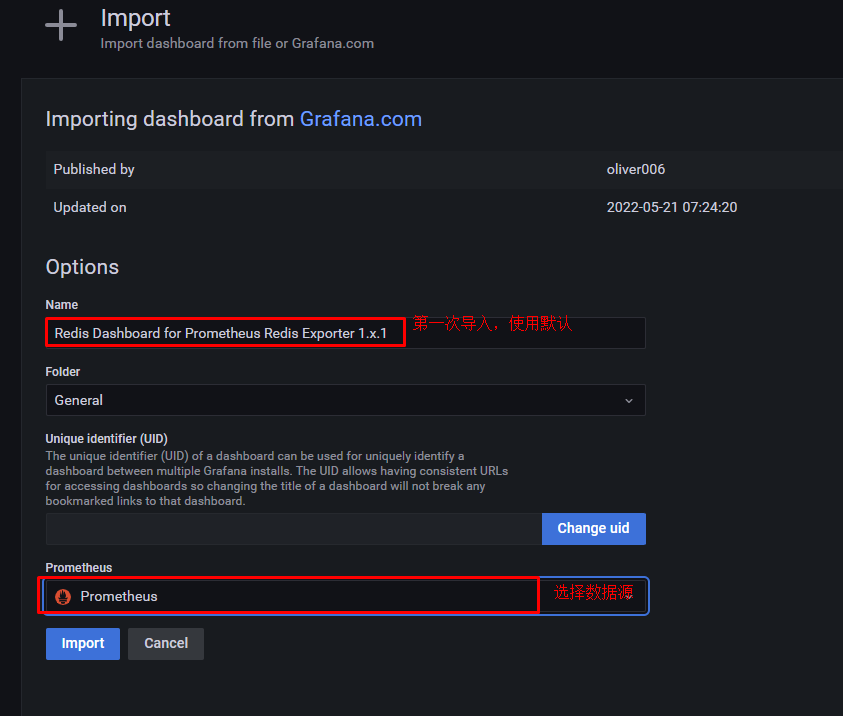
Task: Click the Import button
Action: click(x=83, y=643)
